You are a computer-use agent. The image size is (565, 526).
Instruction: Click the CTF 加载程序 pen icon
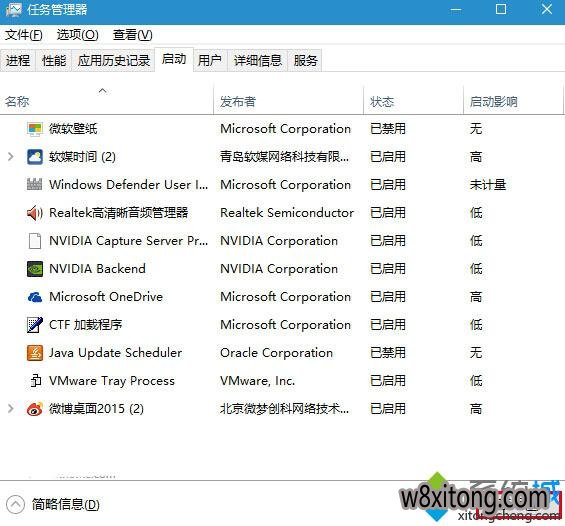35,325
